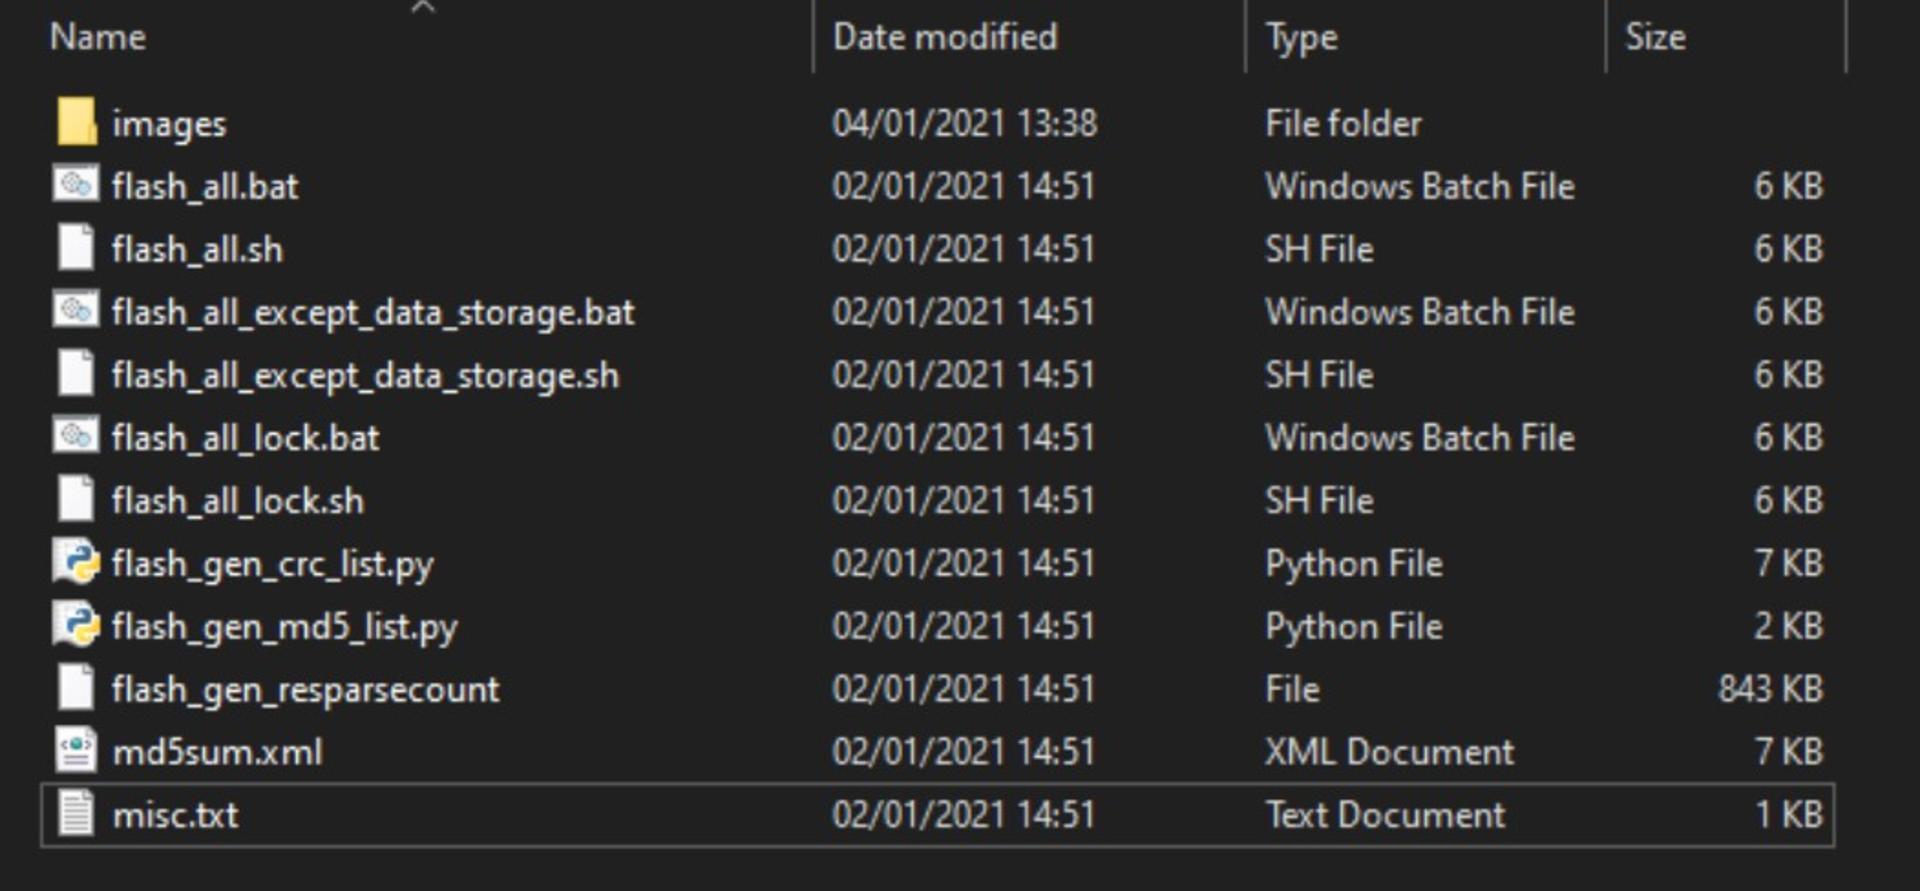1920x891 pixels.
Task: Sort files by the Name column
Action: (98, 37)
